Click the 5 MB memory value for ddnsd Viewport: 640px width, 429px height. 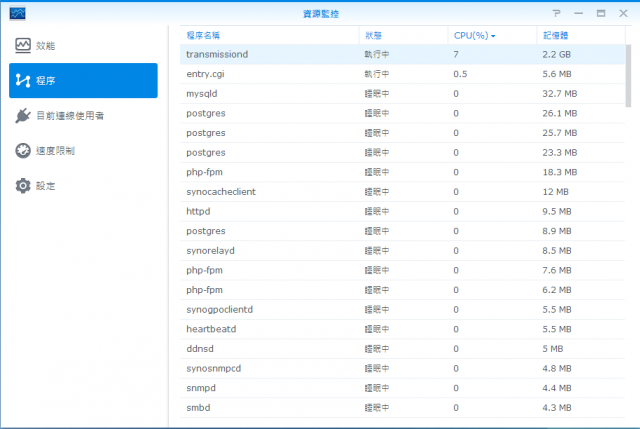tap(553, 349)
